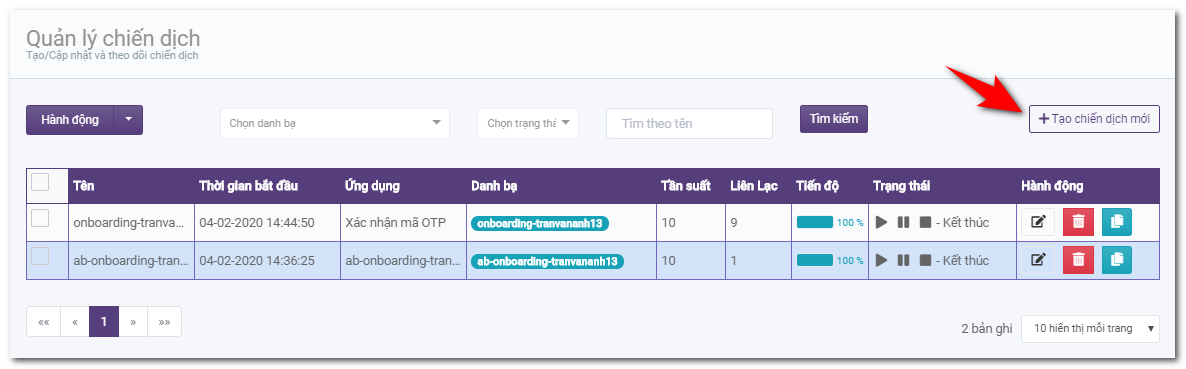Screen dimensions: 1186x369
Task: Change the 10 hiển thị mỗi trang selector
Action: 1090,328
